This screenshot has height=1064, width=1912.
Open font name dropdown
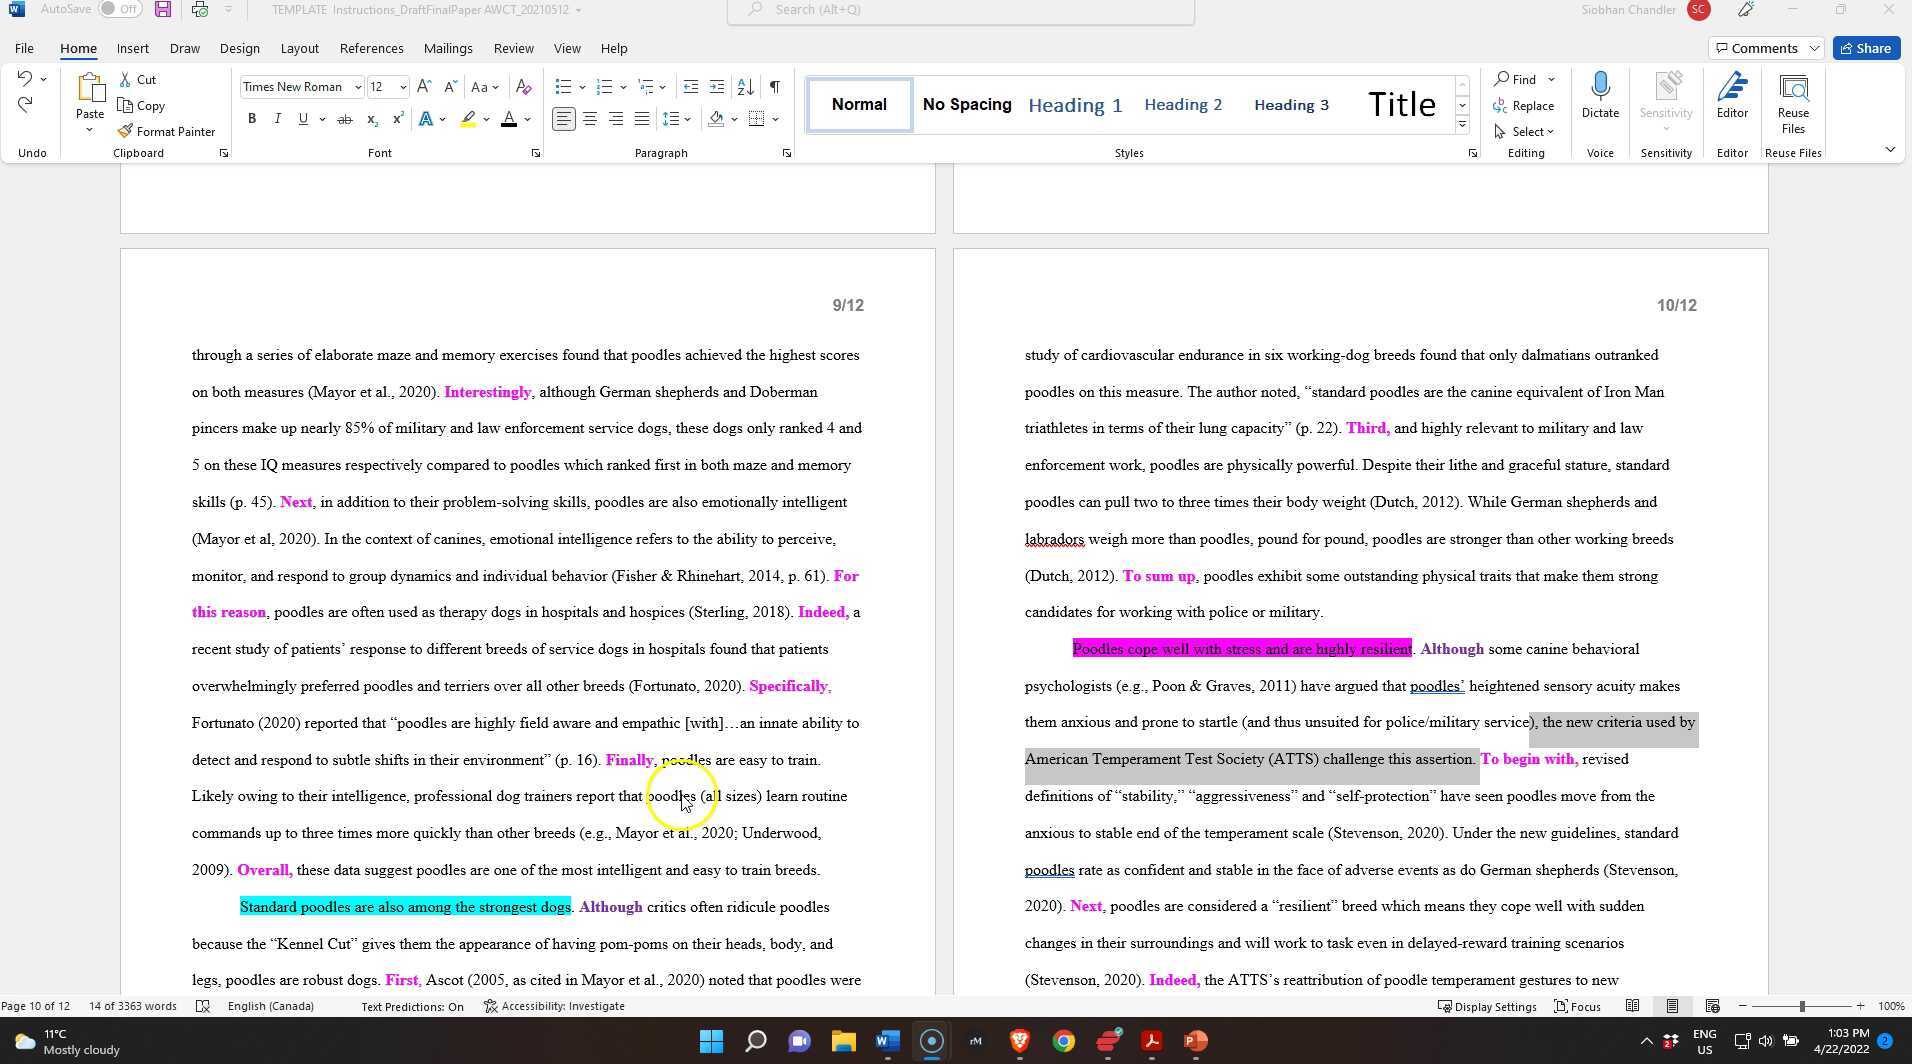pyautogui.click(x=357, y=87)
